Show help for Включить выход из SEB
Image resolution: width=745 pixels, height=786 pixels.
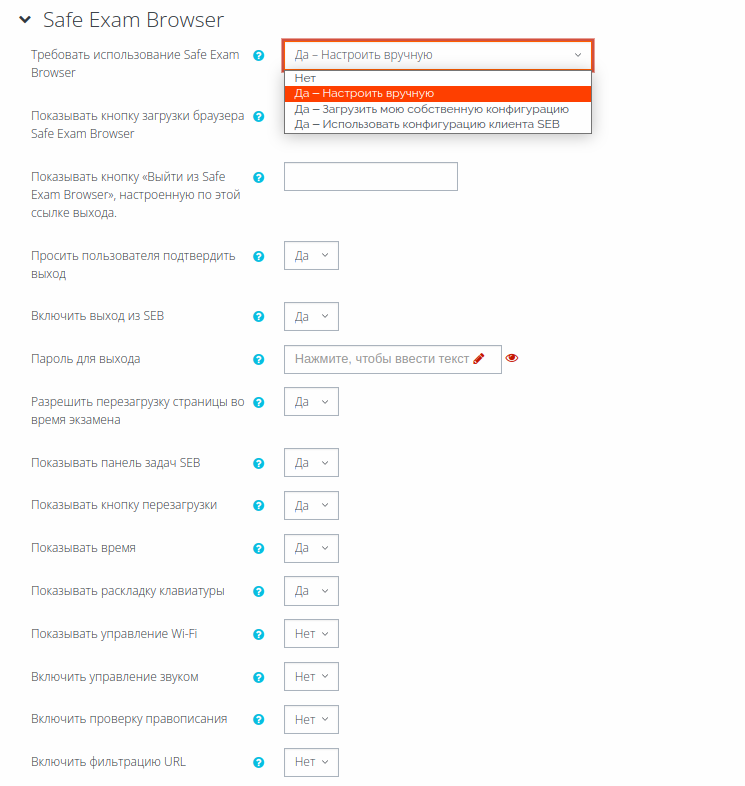(258, 317)
